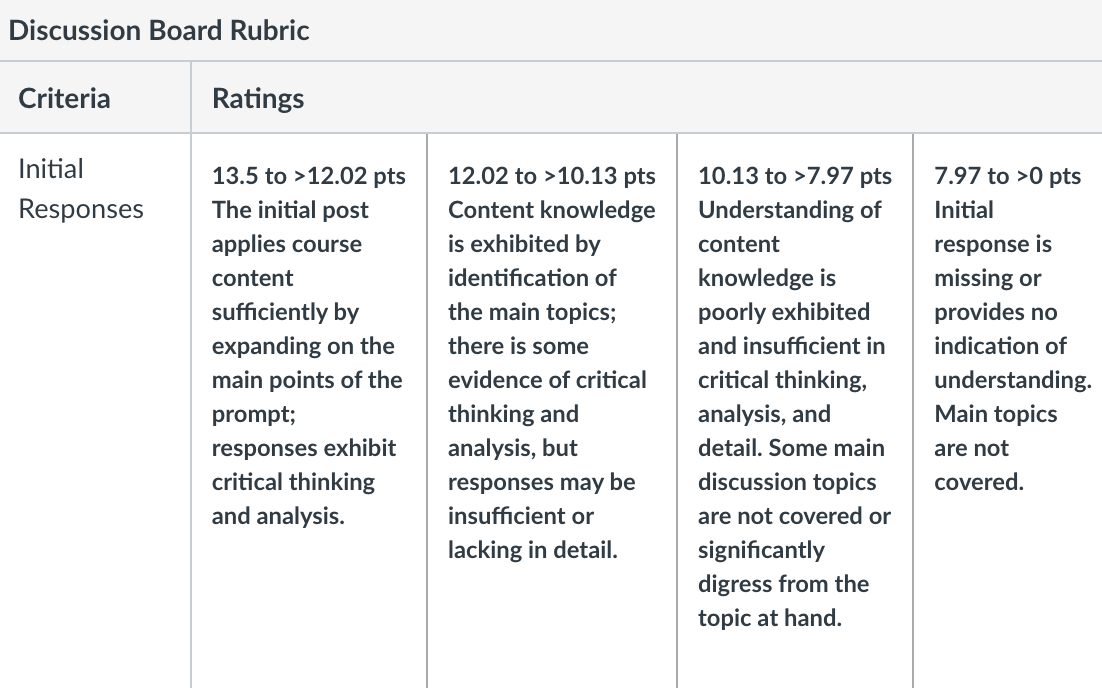Viewport: 1102px width, 688px height.
Task: Click 'provides no indication of understanding' text
Action: point(1013,346)
